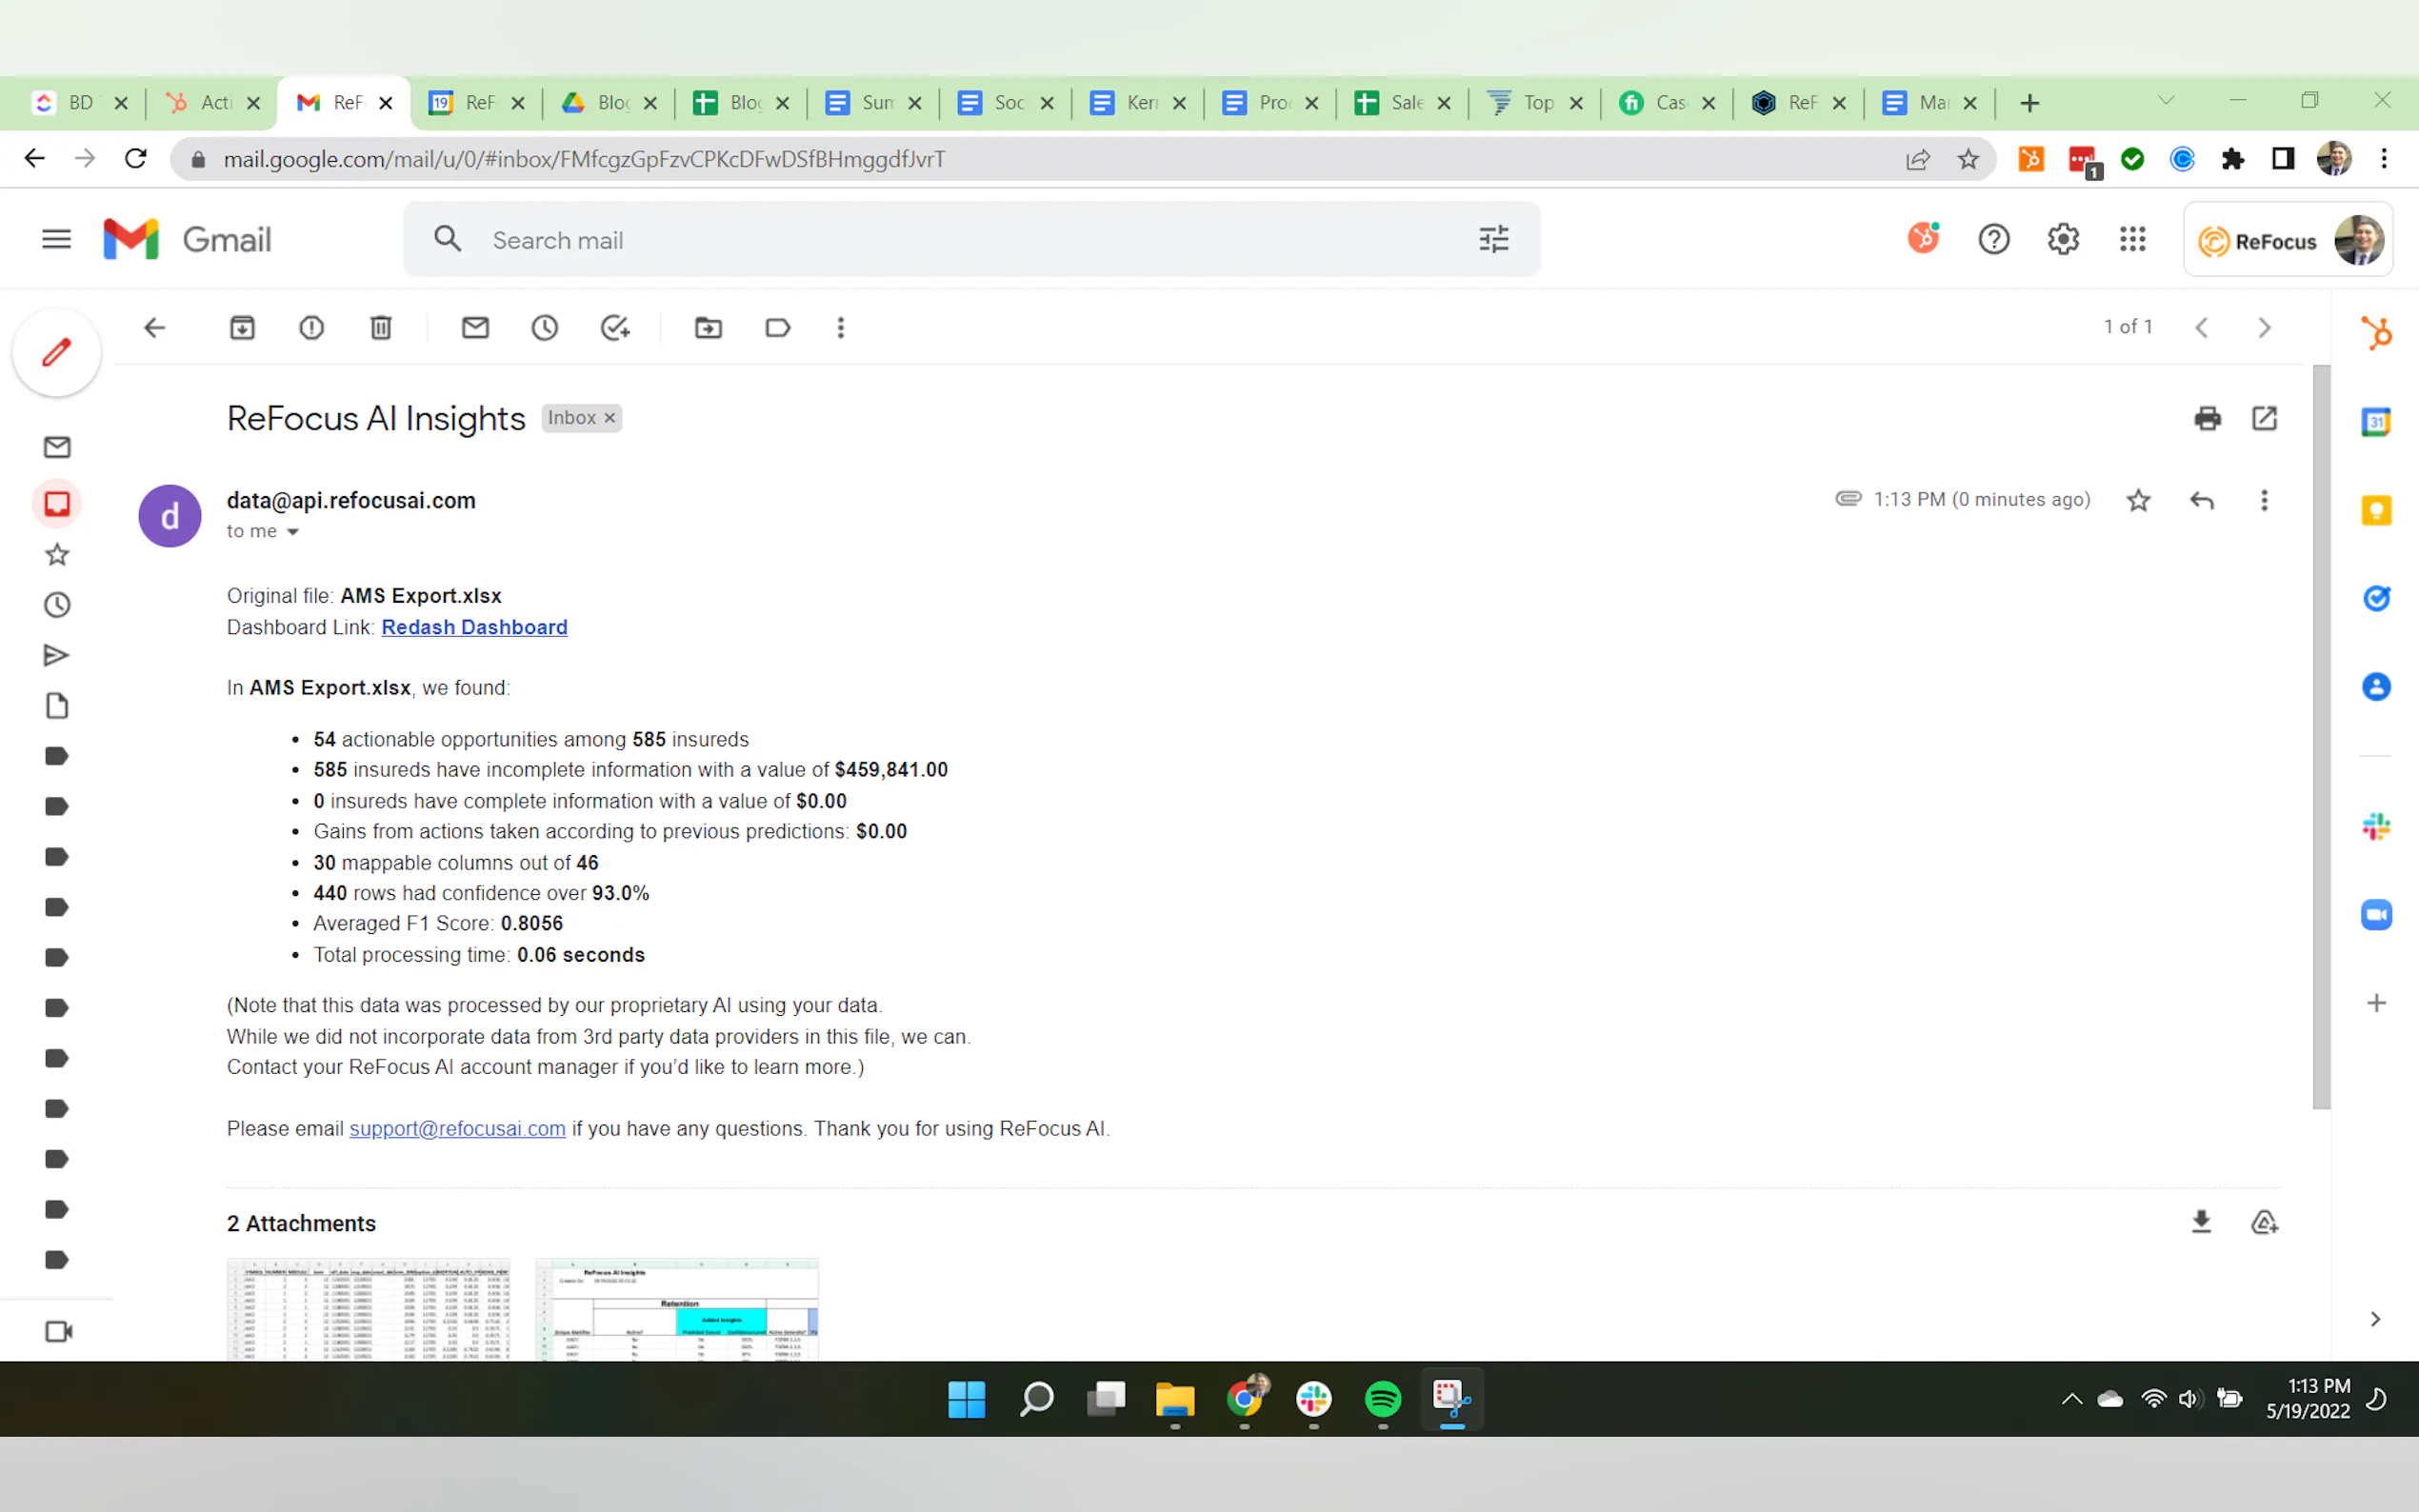The width and height of the screenshot is (2419, 1512).
Task: Print the ReFocus AI Insights email
Action: (2207, 418)
